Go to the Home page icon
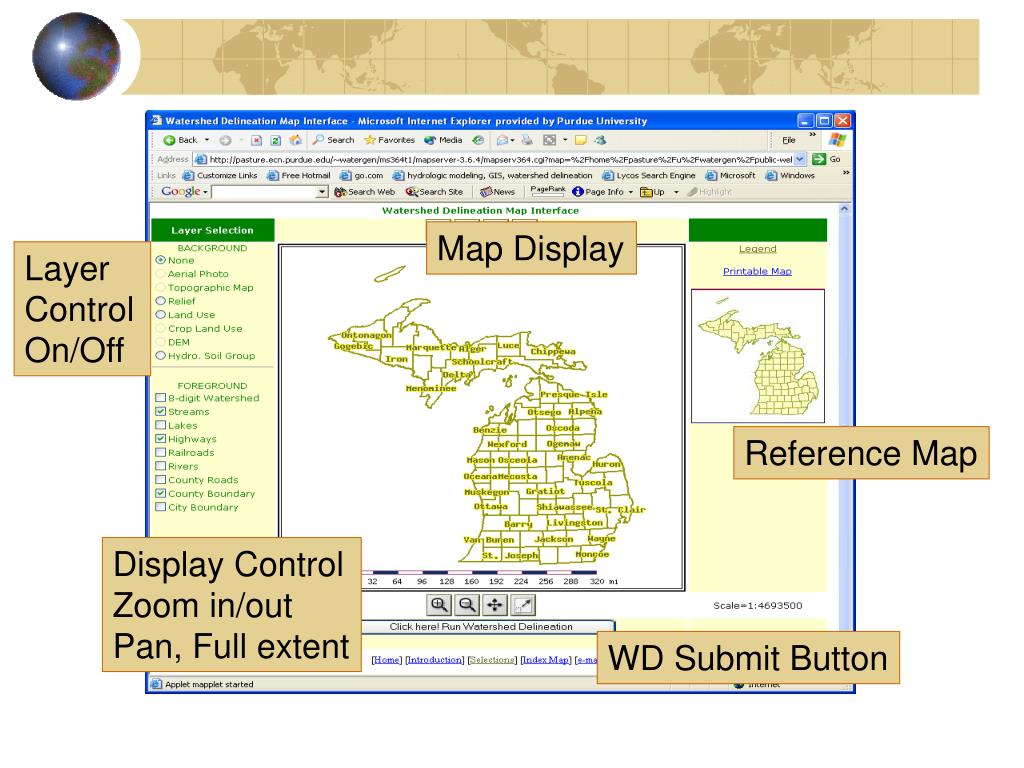 coord(296,140)
